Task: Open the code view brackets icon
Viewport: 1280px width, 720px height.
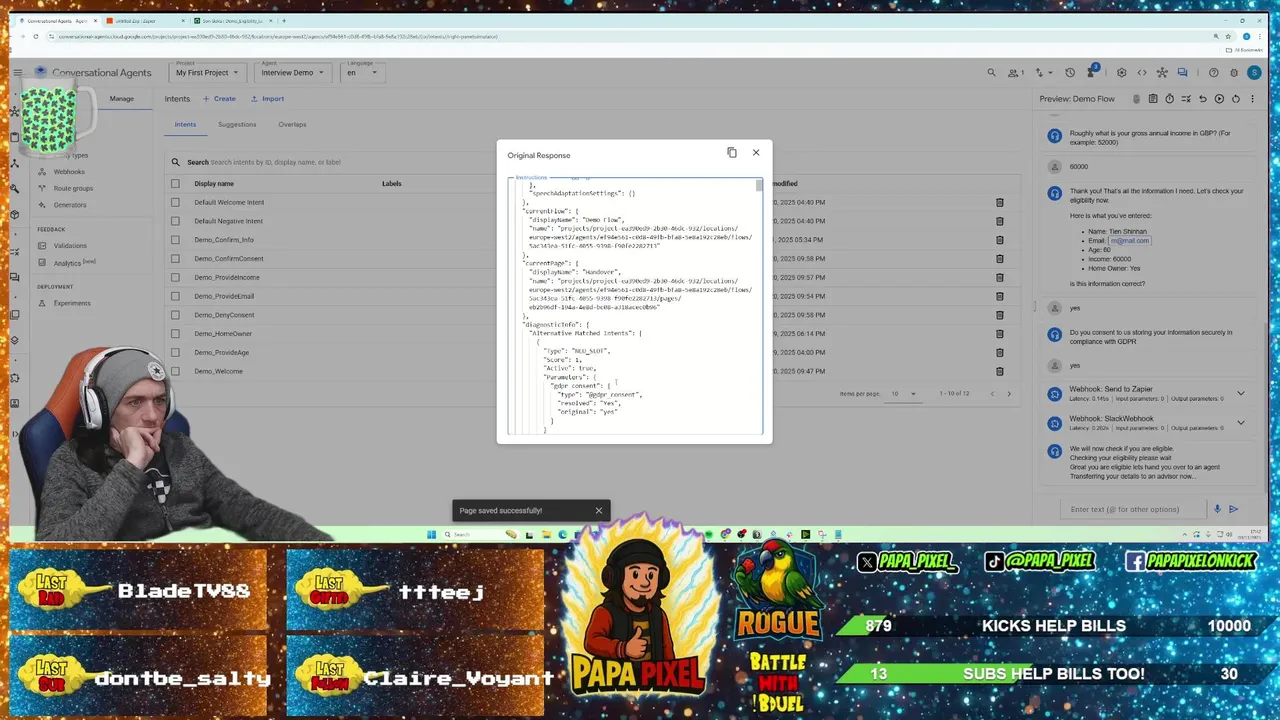Action: click(x=1142, y=72)
